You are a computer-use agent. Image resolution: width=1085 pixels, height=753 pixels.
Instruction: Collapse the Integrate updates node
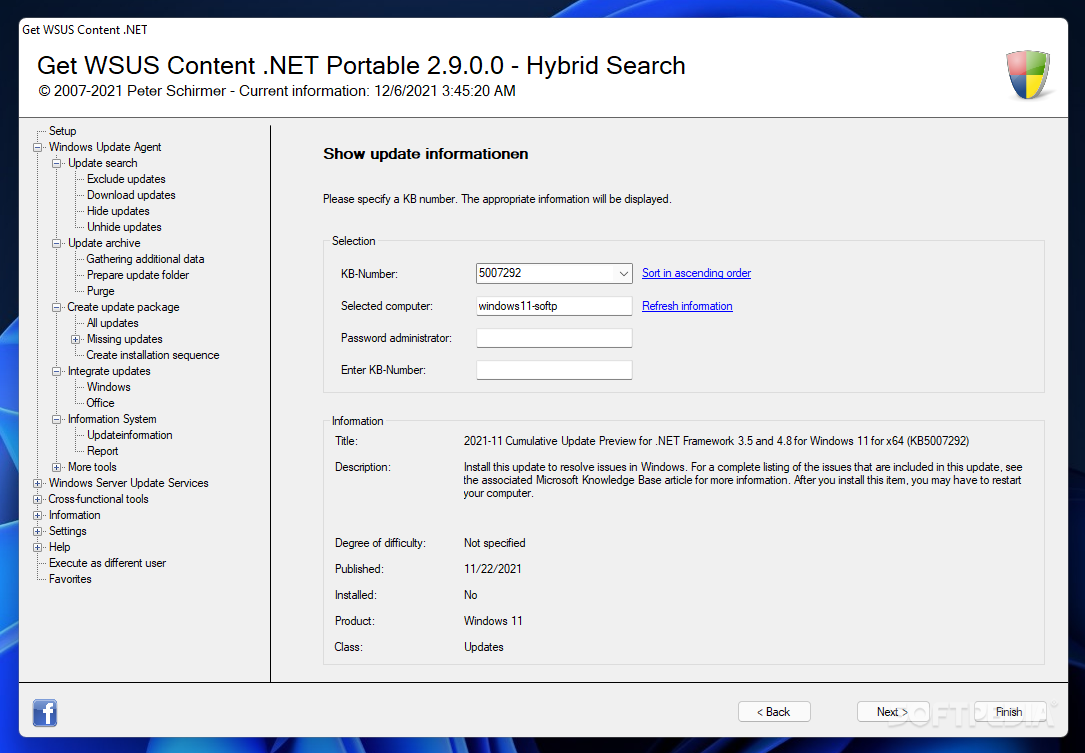57,372
